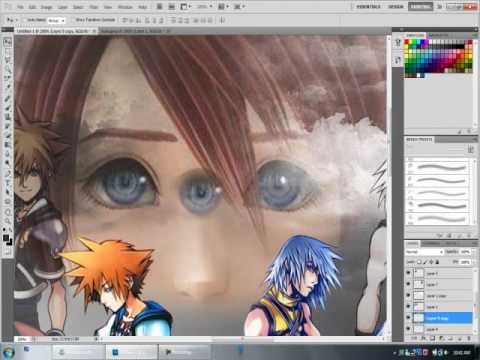Switch to the second document tab
Screen dimensions: 480x360
click(x=135, y=31)
